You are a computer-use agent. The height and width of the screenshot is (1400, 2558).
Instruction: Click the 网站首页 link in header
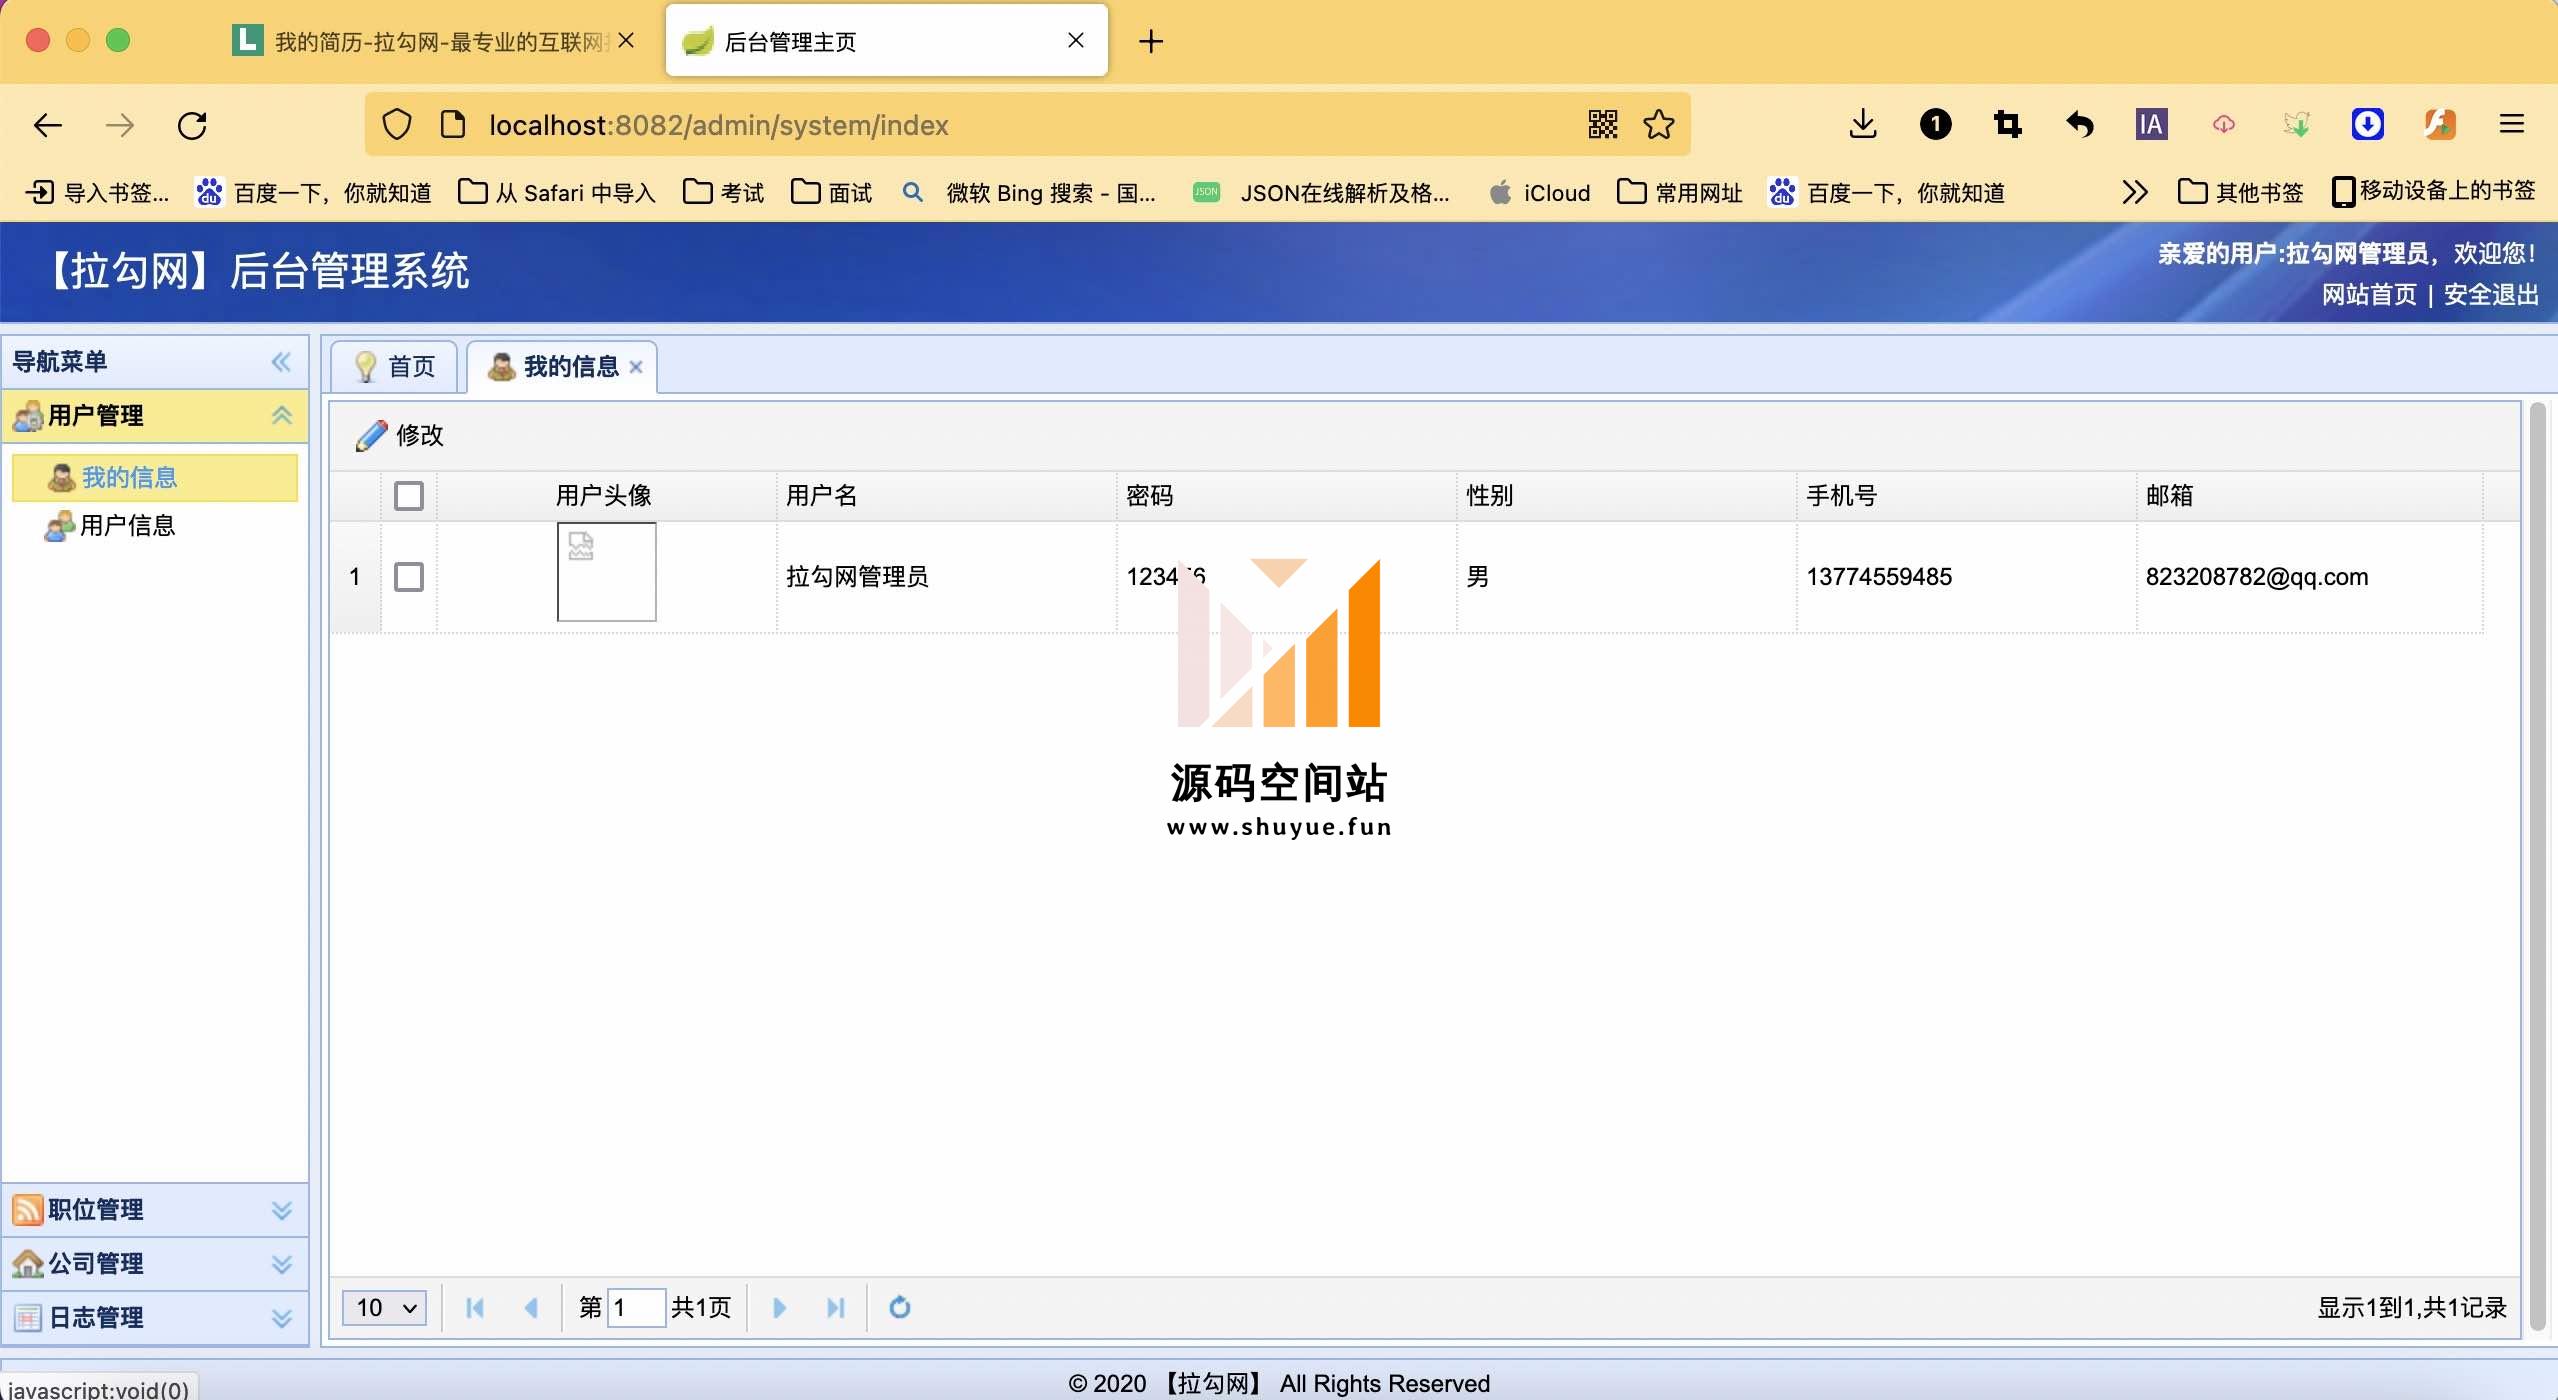(2368, 294)
